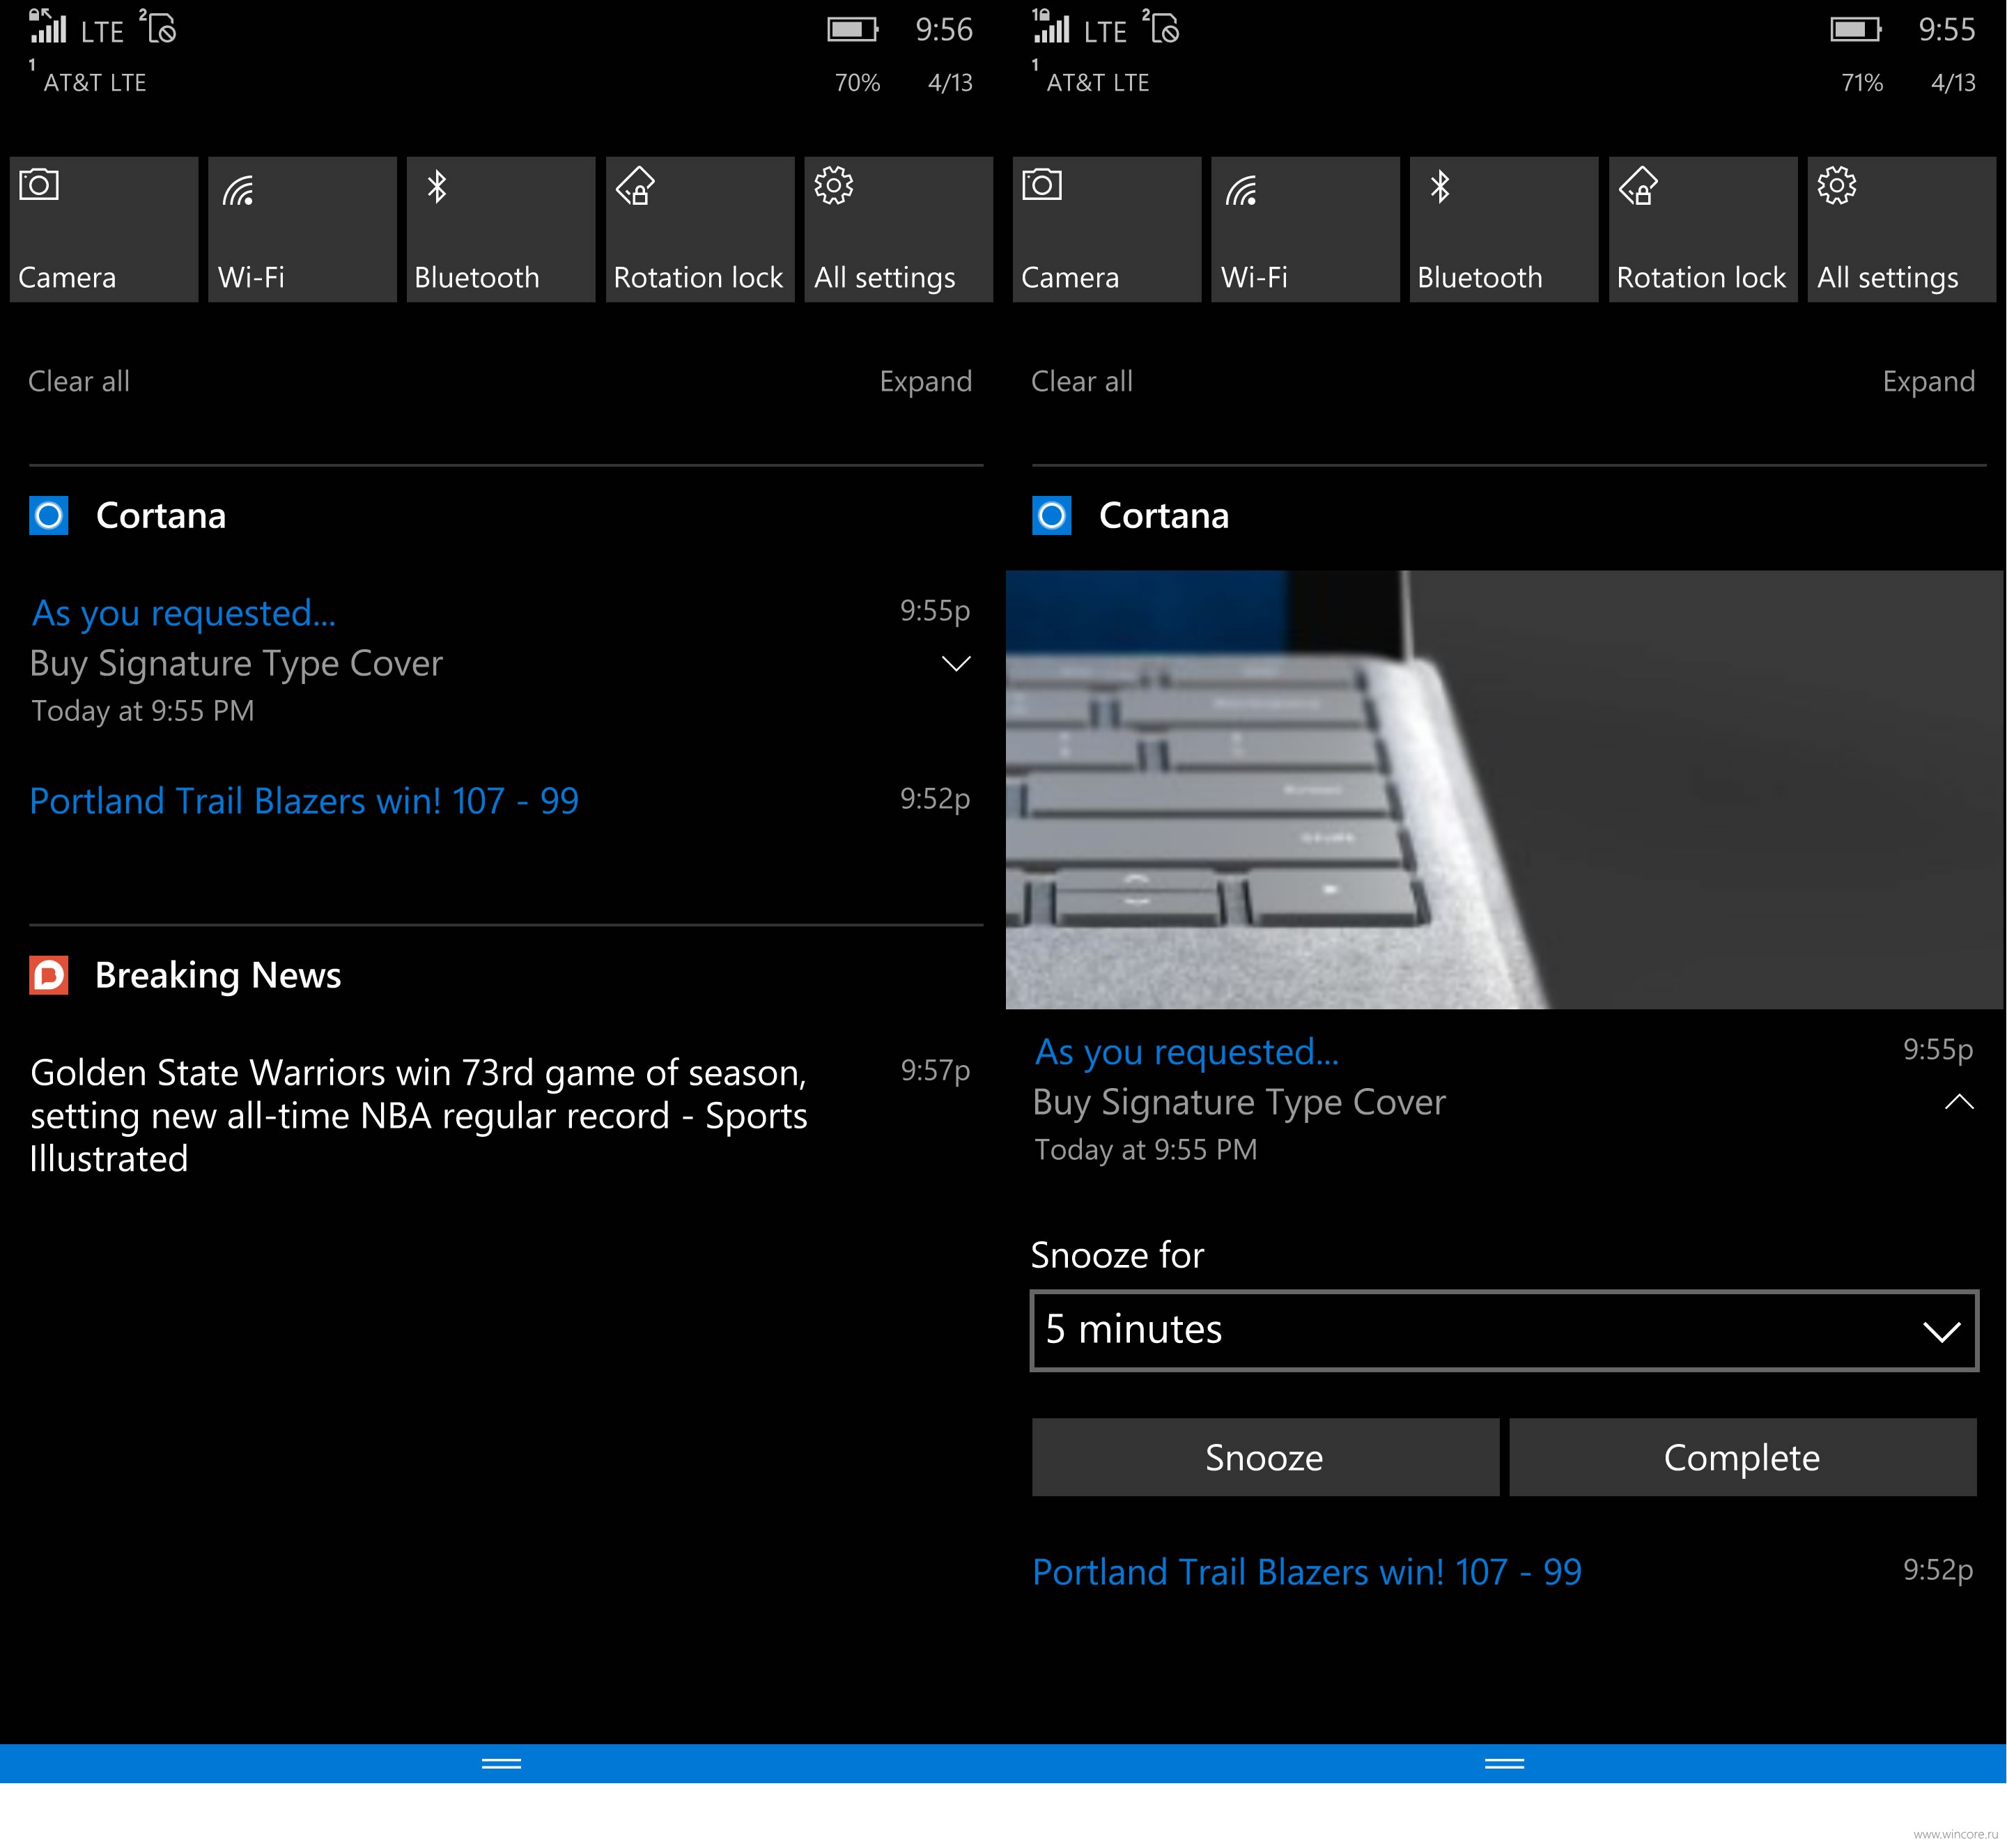Tap the 9:56 clock on left phone
The image size is (2007, 1848).
tap(944, 30)
